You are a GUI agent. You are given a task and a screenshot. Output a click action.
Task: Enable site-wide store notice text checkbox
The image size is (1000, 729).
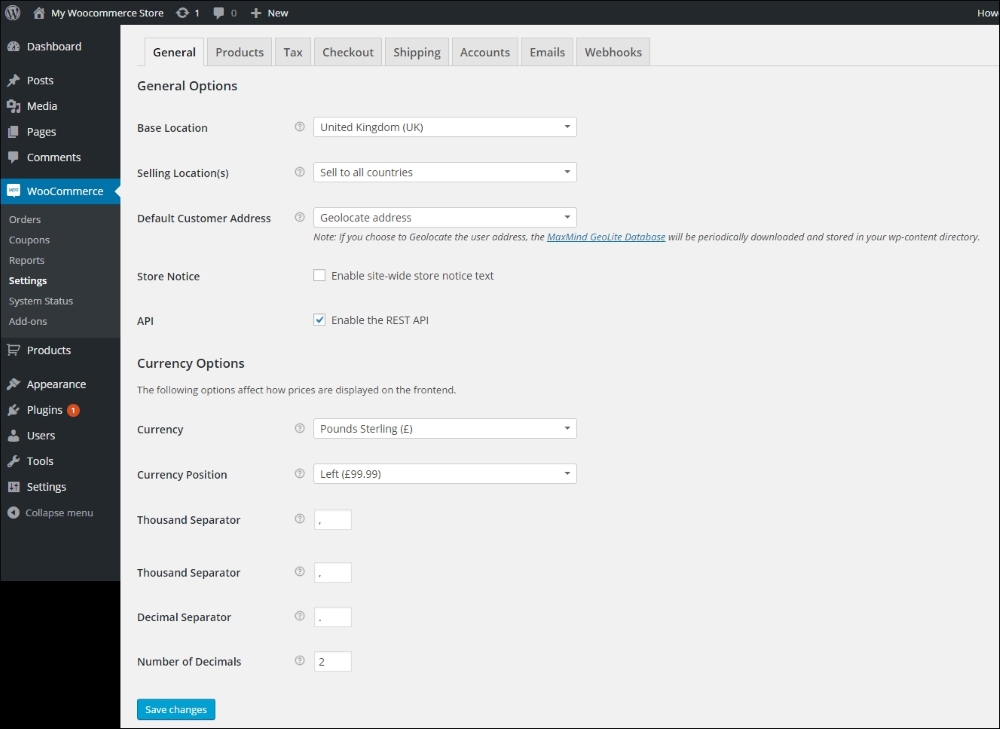pyautogui.click(x=320, y=276)
